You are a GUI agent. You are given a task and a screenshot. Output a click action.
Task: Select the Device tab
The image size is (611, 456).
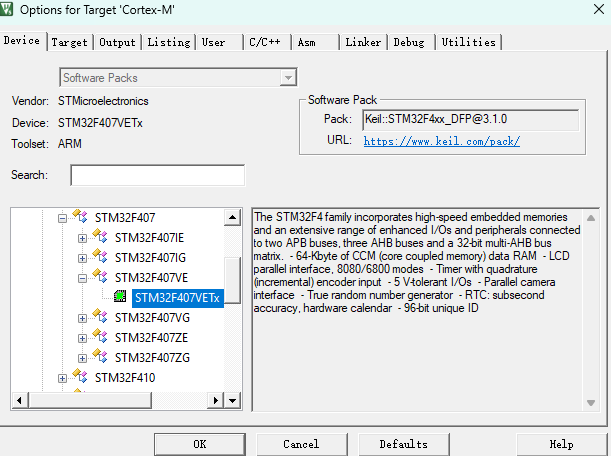[x=22, y=41]
